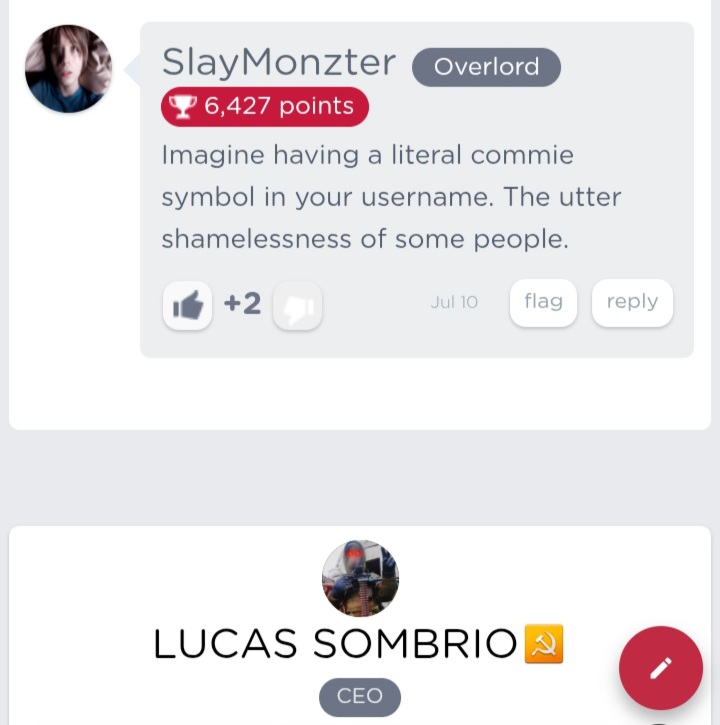Click the speech bubble pointer beside avatar

(x=132, y=69)
